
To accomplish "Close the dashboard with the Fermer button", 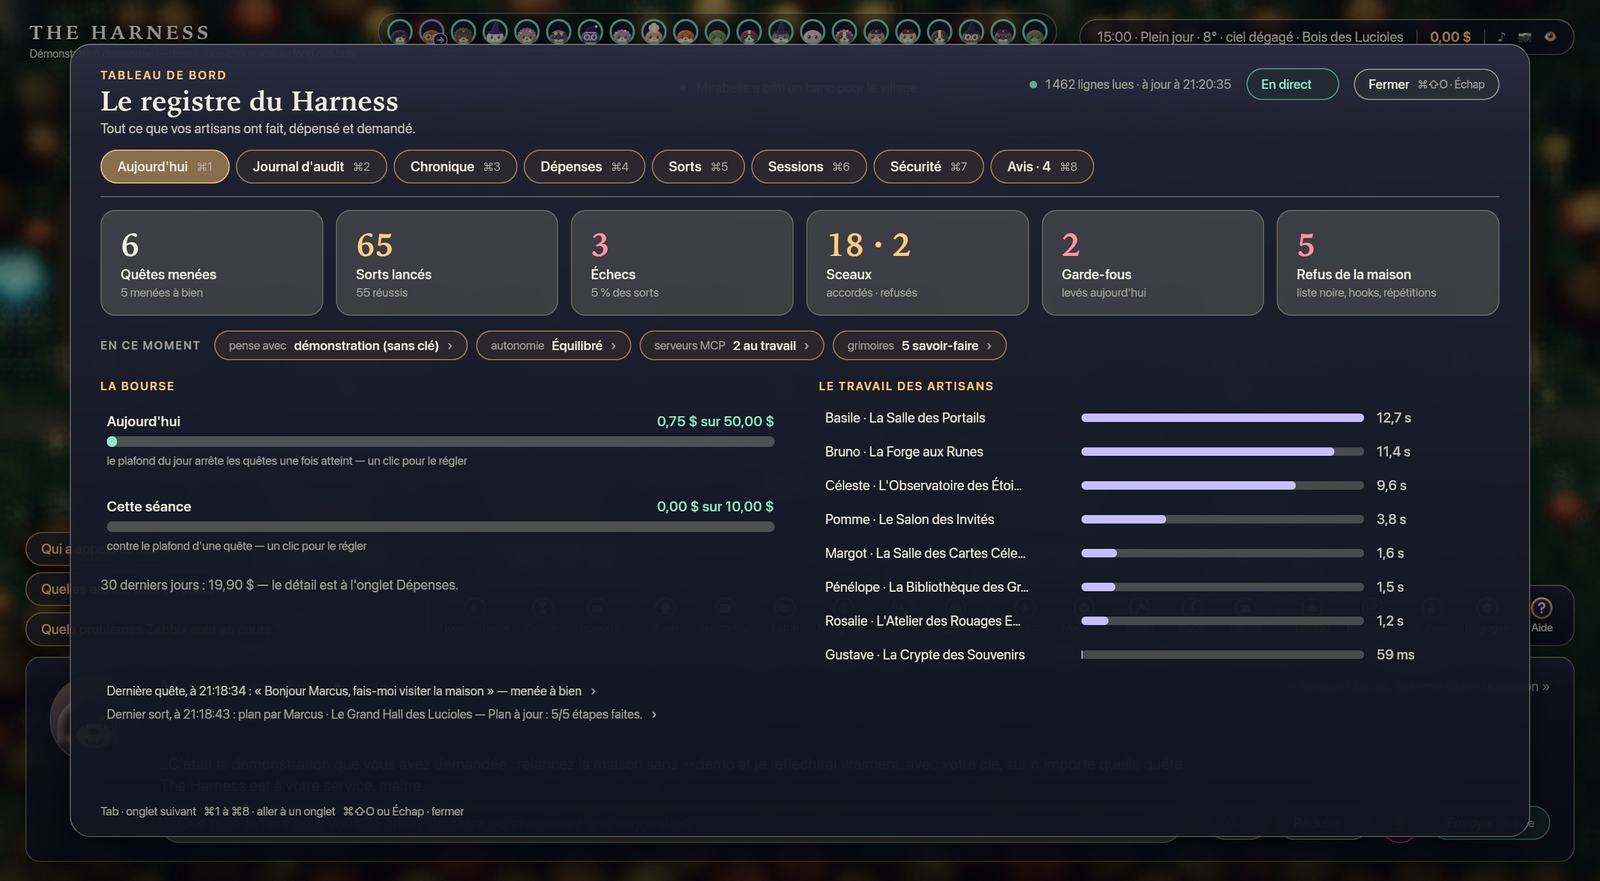I will (x=1426, y=84).
